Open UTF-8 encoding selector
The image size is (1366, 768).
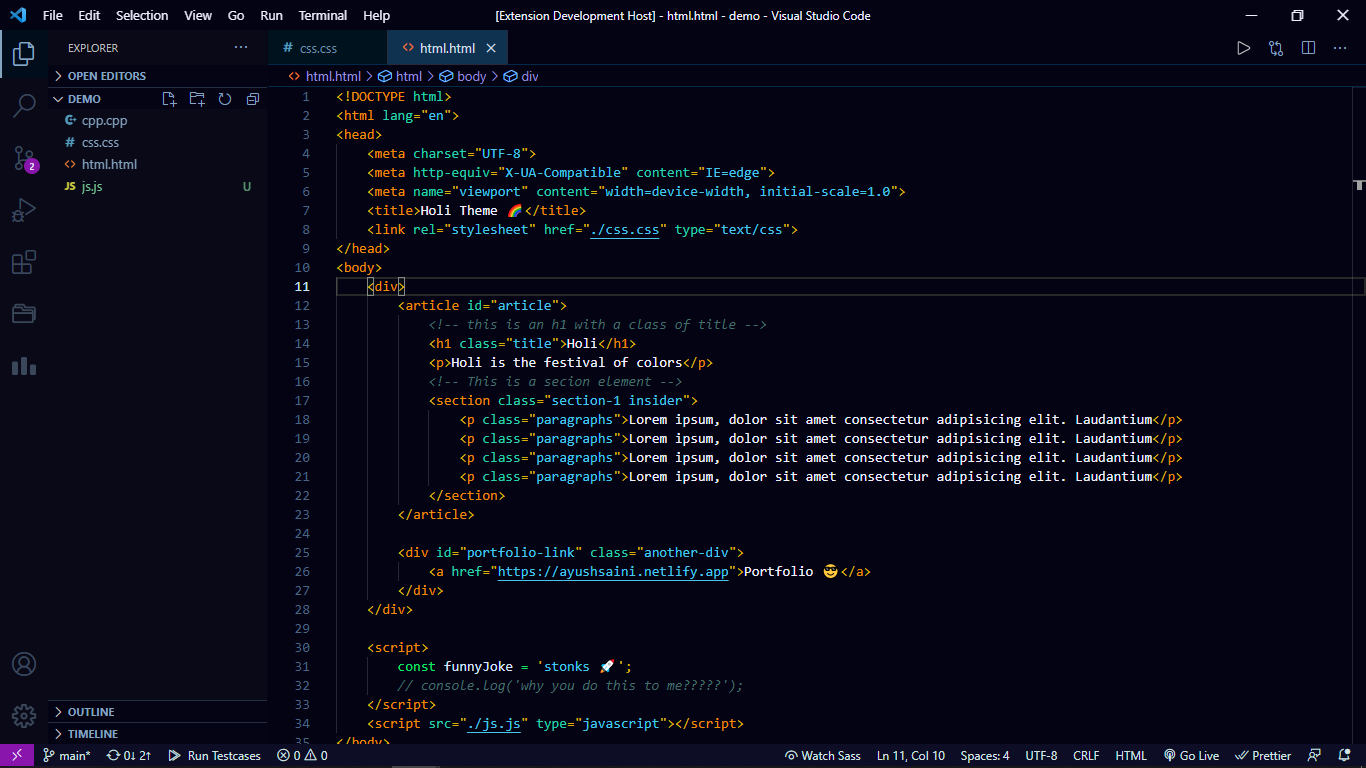(1041, 756)
